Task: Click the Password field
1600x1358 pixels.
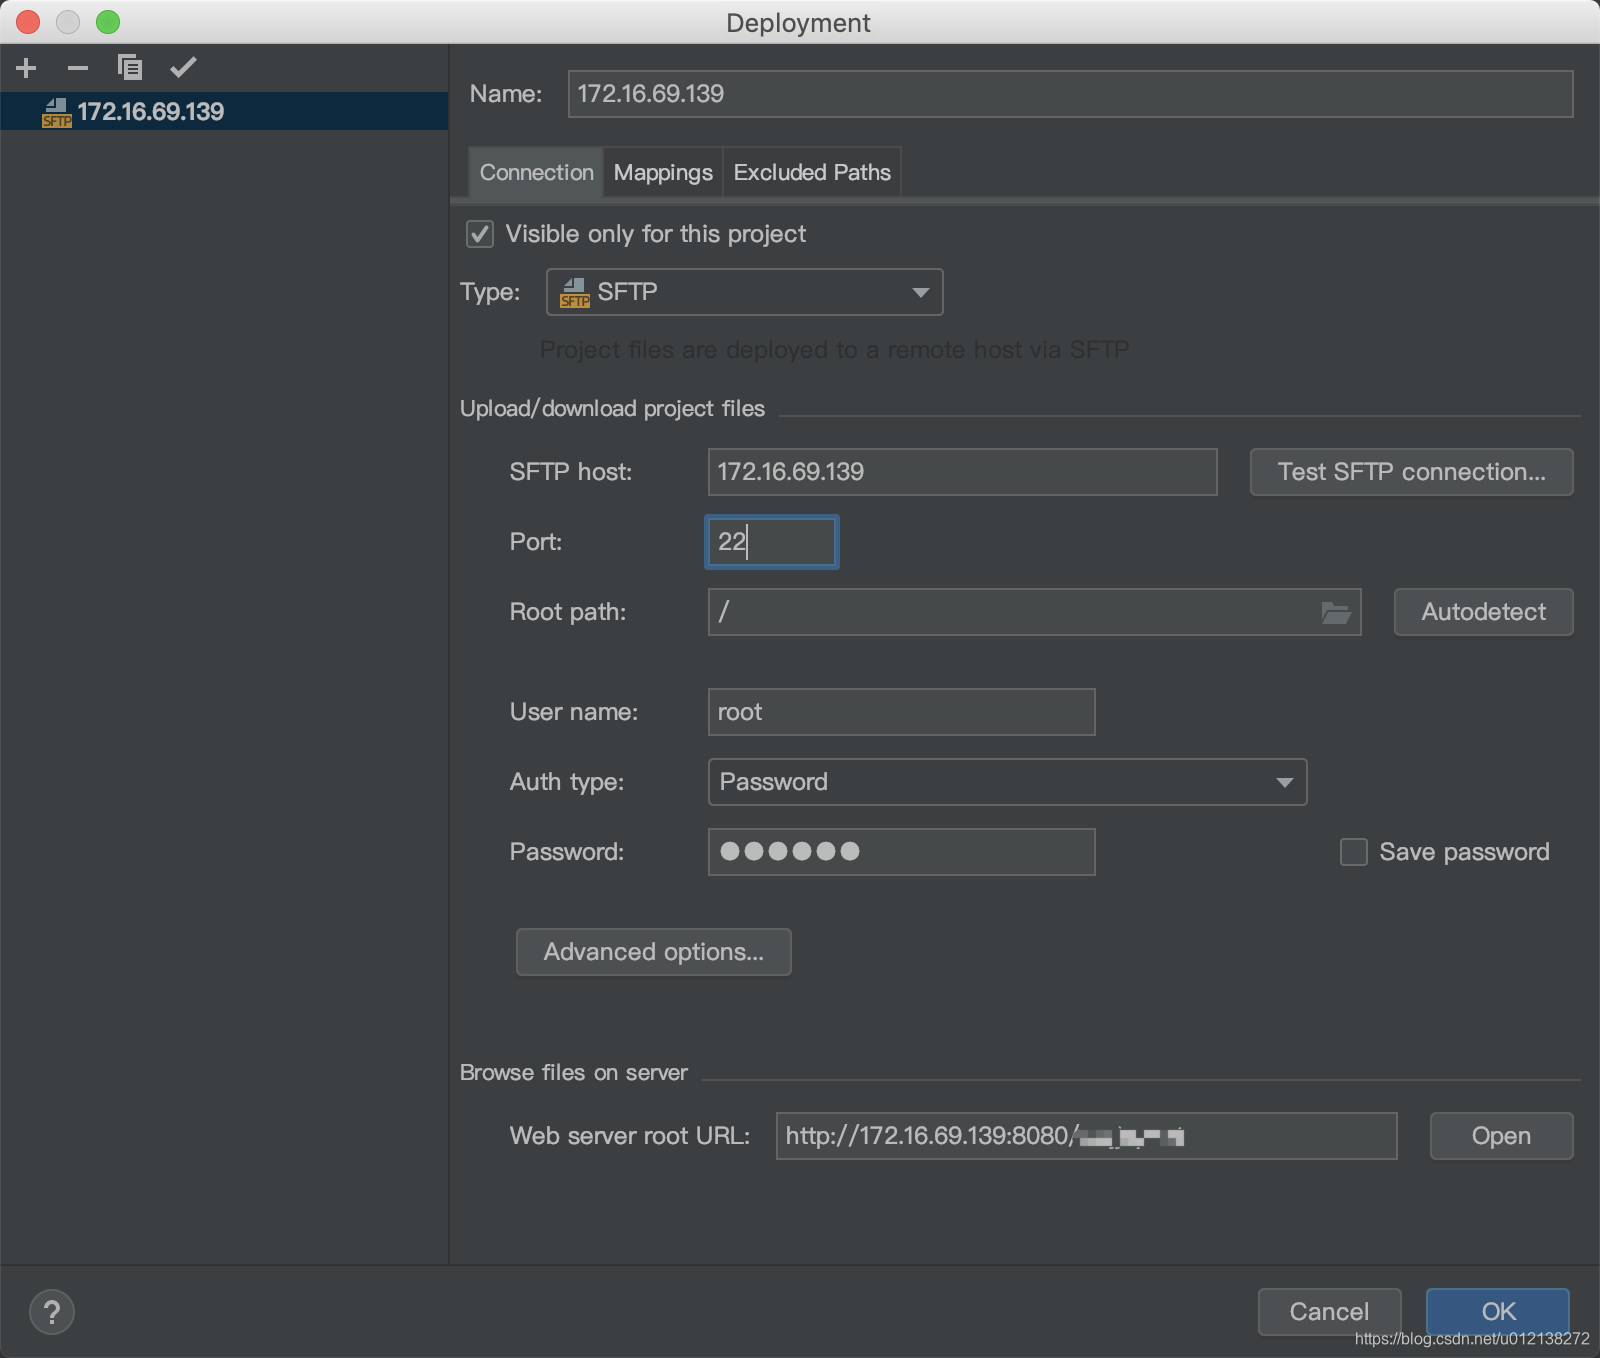Action: pos(901,852)
